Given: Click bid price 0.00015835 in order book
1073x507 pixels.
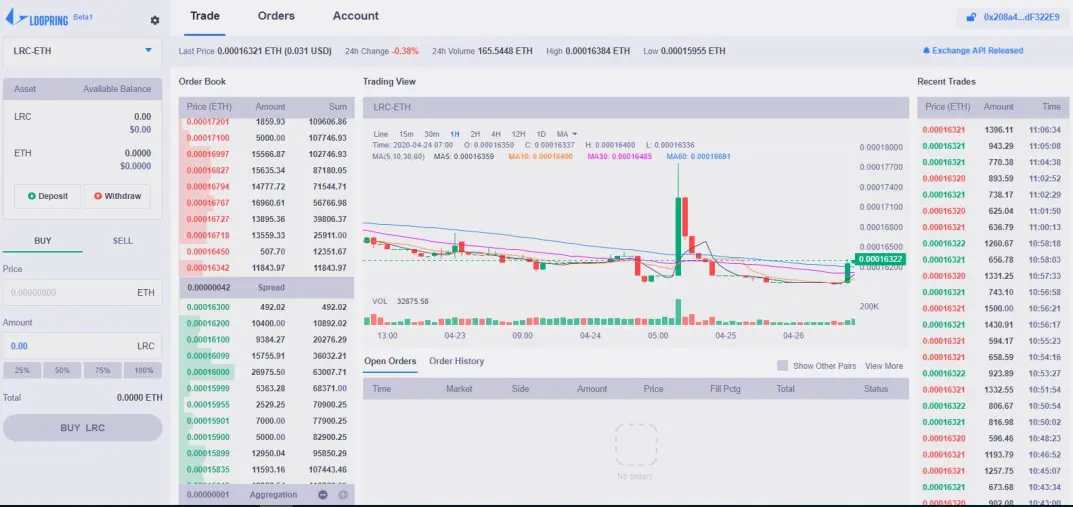Looking at the screenshot, I should pyautogui.click(x=208, y=469).
